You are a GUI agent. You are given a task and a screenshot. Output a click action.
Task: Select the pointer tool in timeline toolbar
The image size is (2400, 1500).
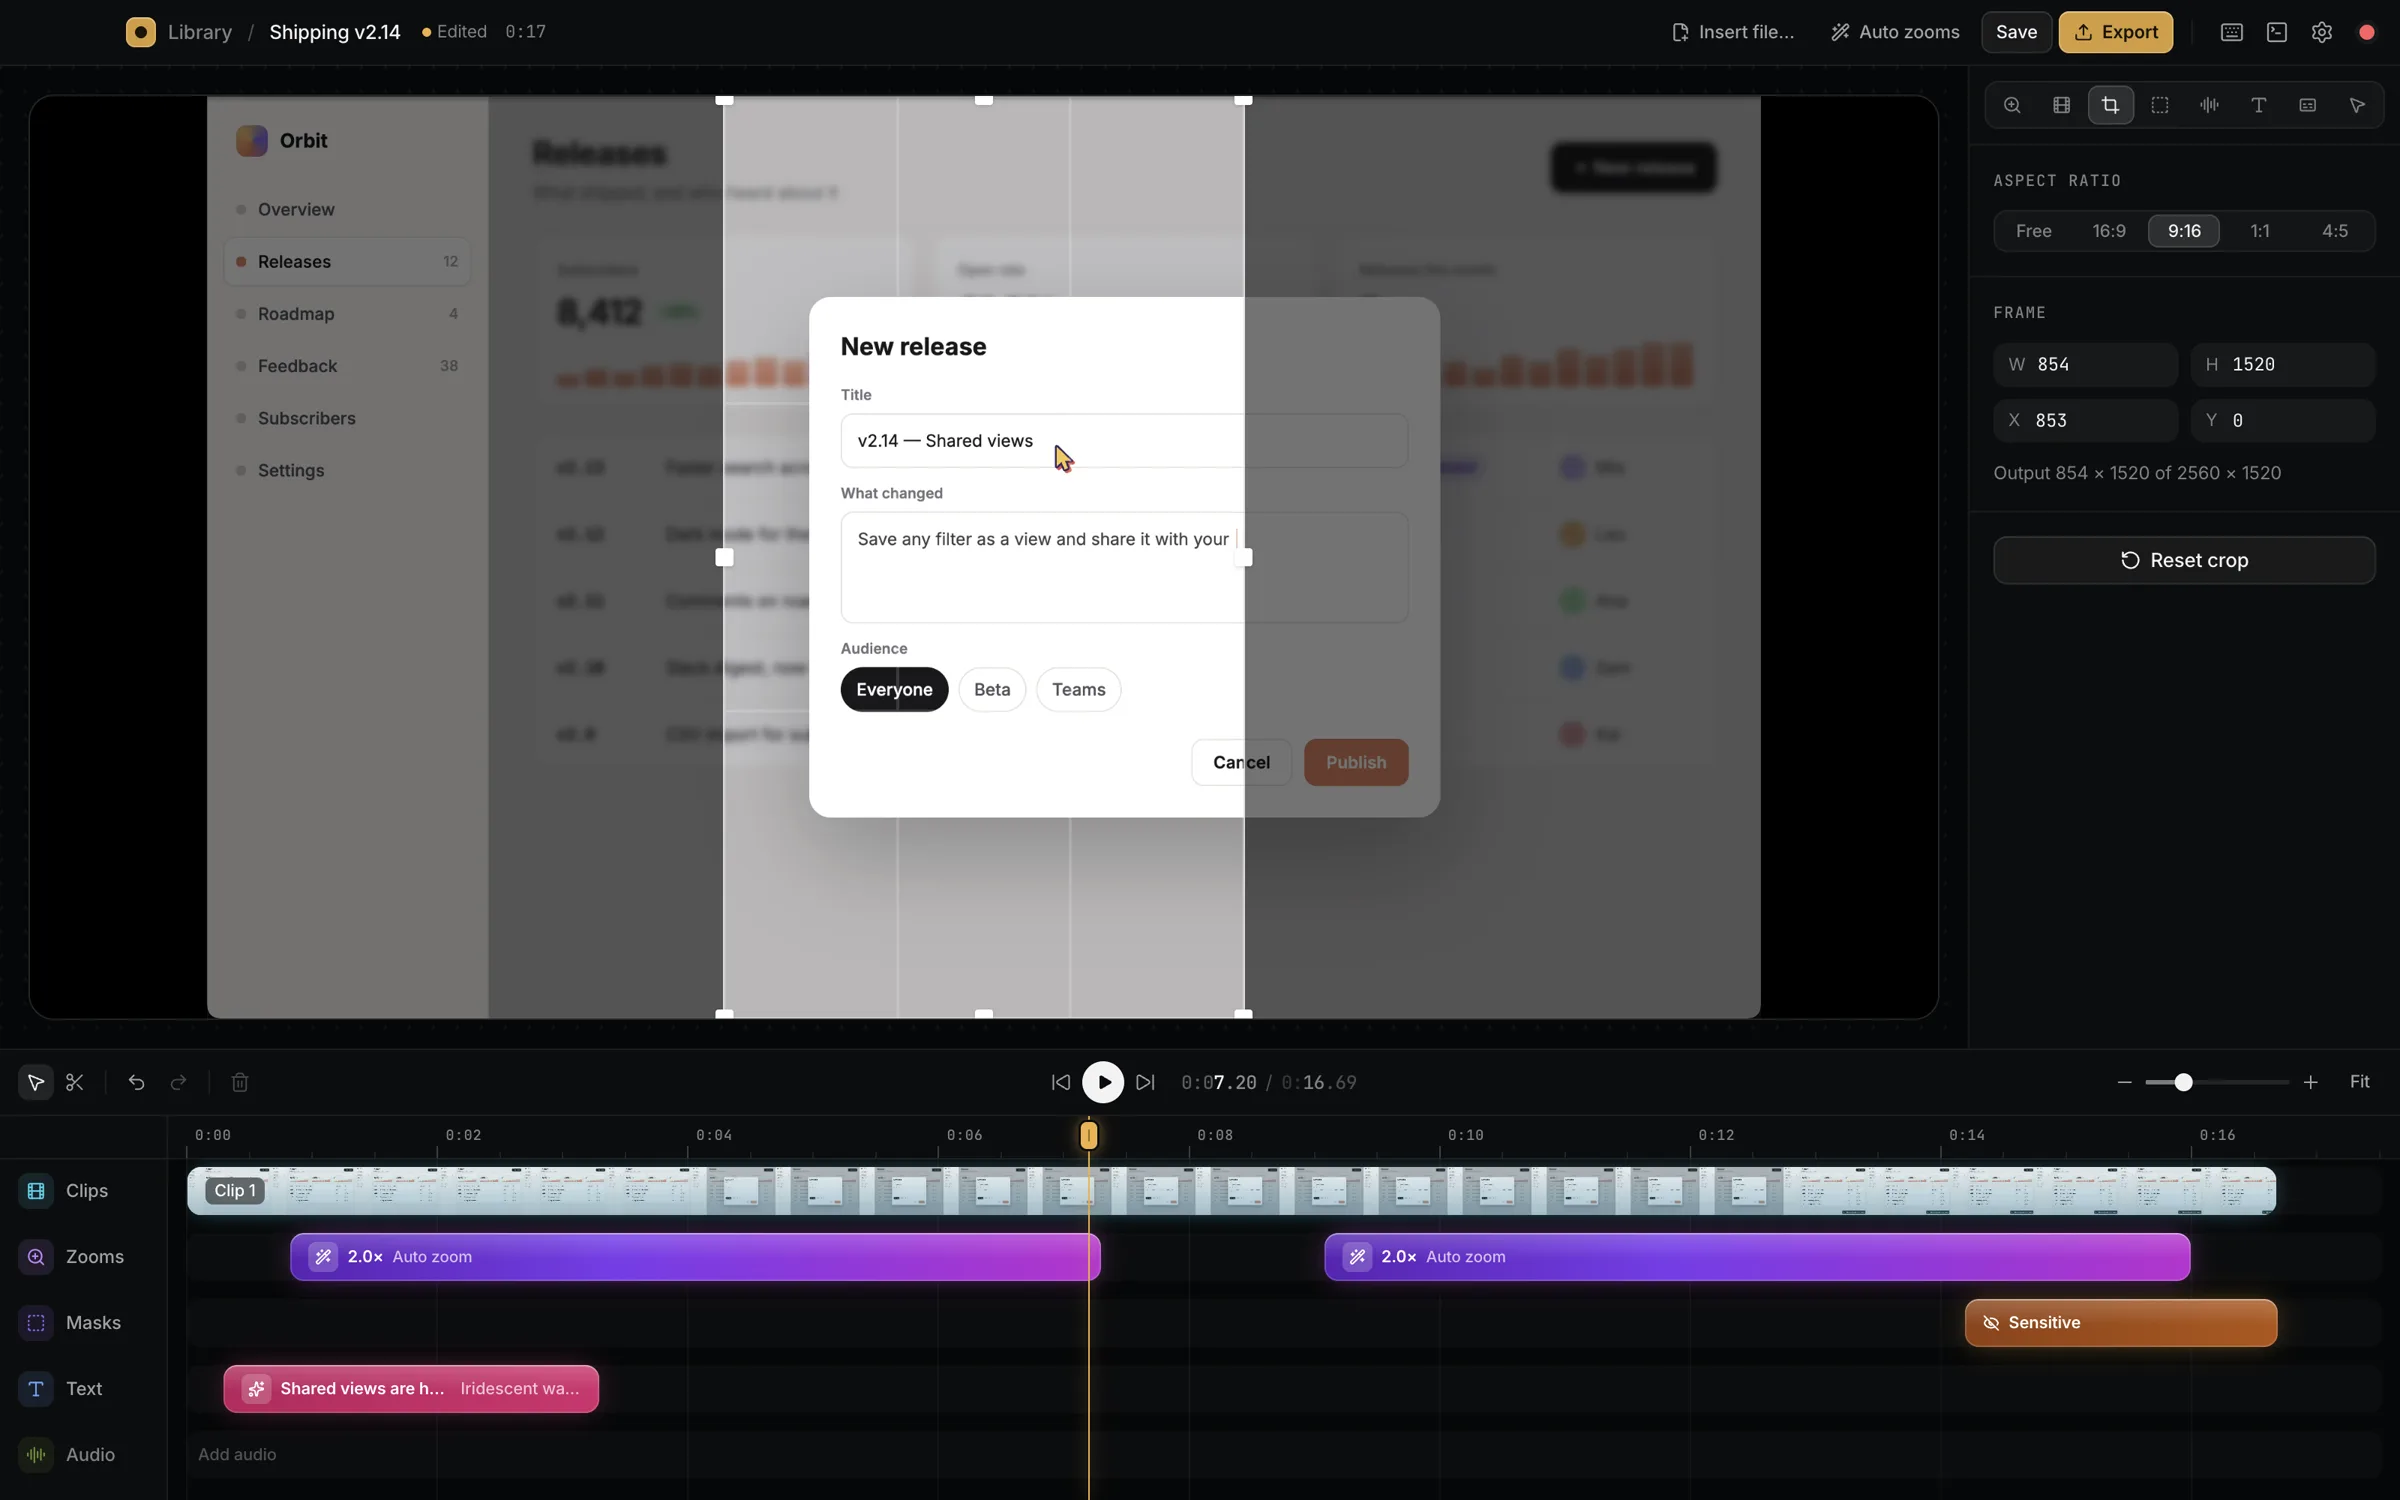click(36, 1082)
